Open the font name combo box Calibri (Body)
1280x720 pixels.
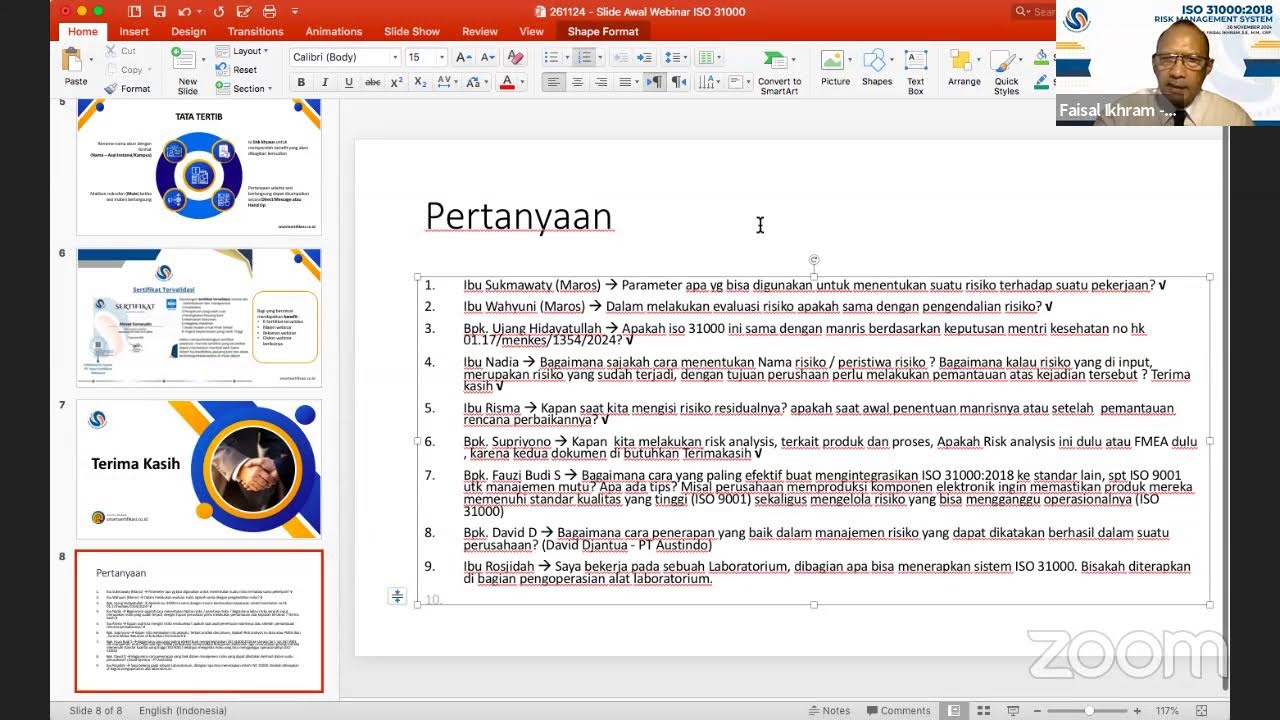(345, 58)
